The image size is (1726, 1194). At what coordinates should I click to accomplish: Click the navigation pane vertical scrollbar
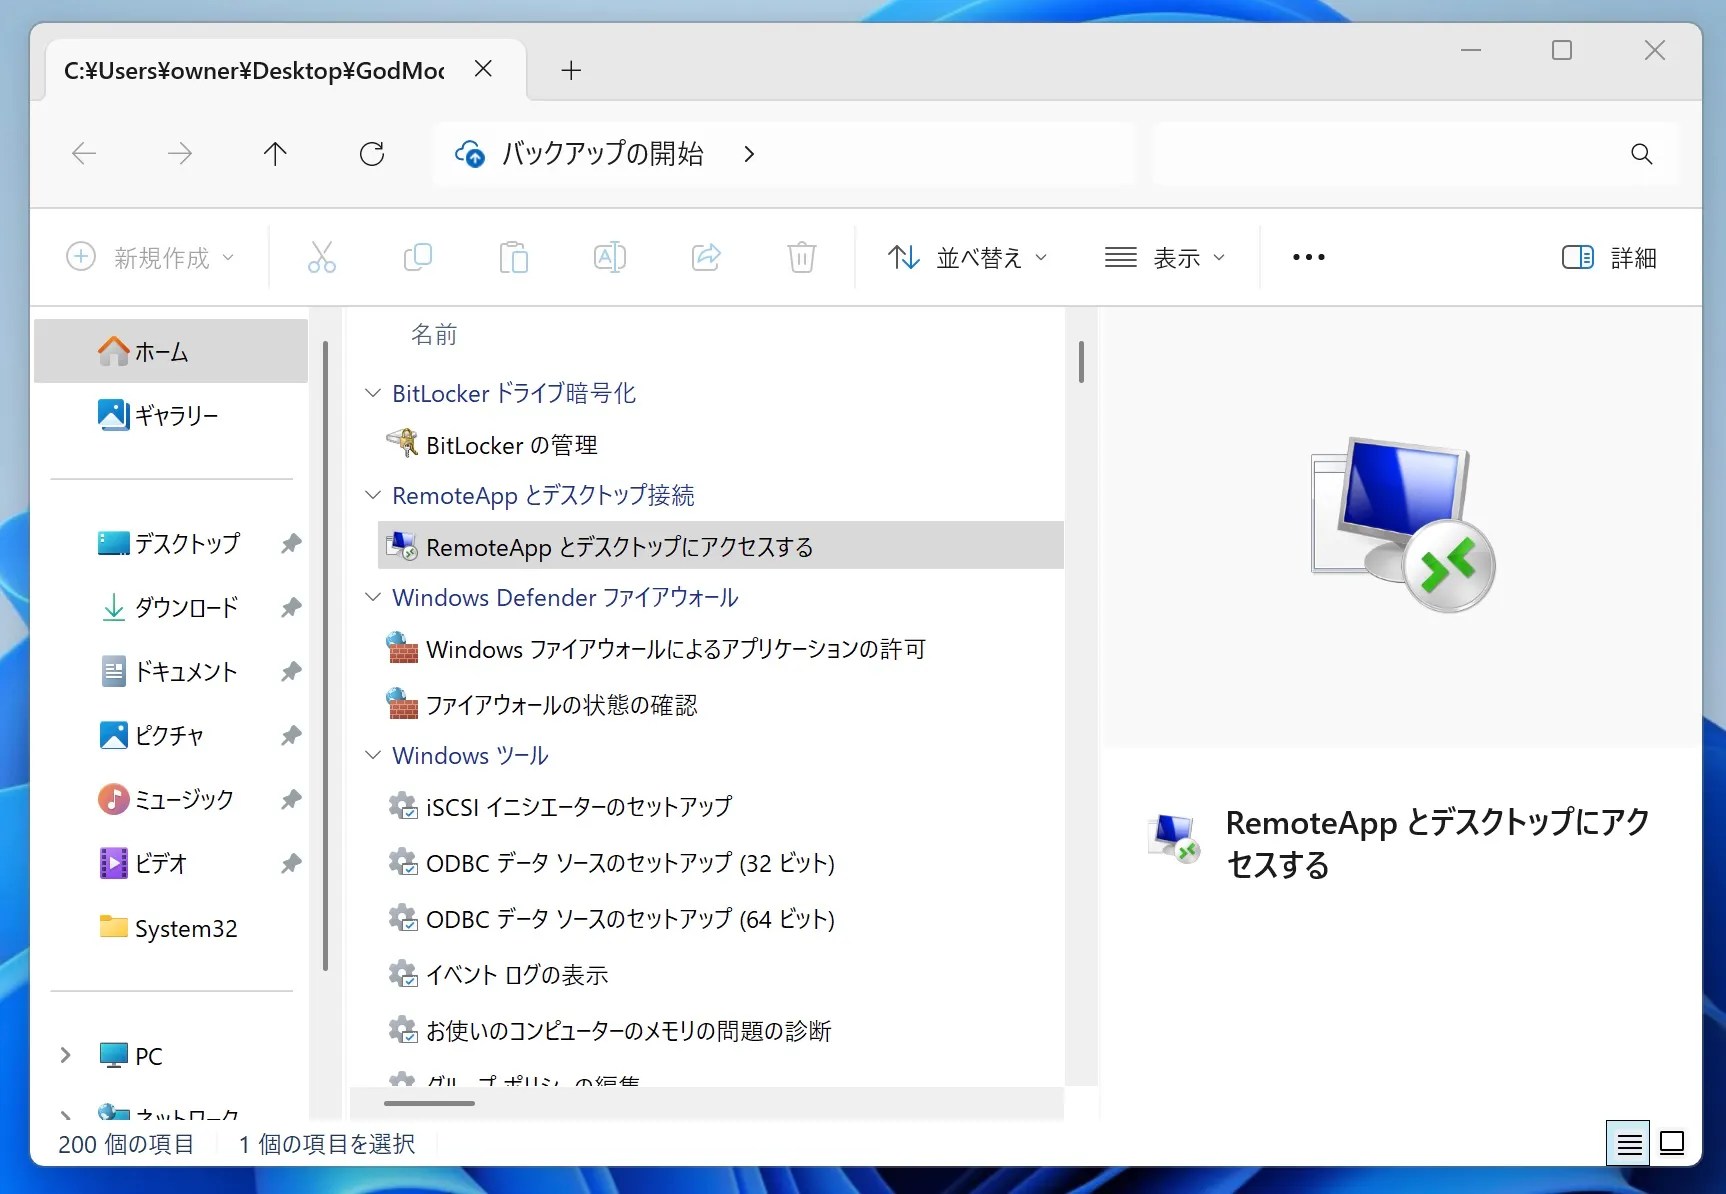326,656
